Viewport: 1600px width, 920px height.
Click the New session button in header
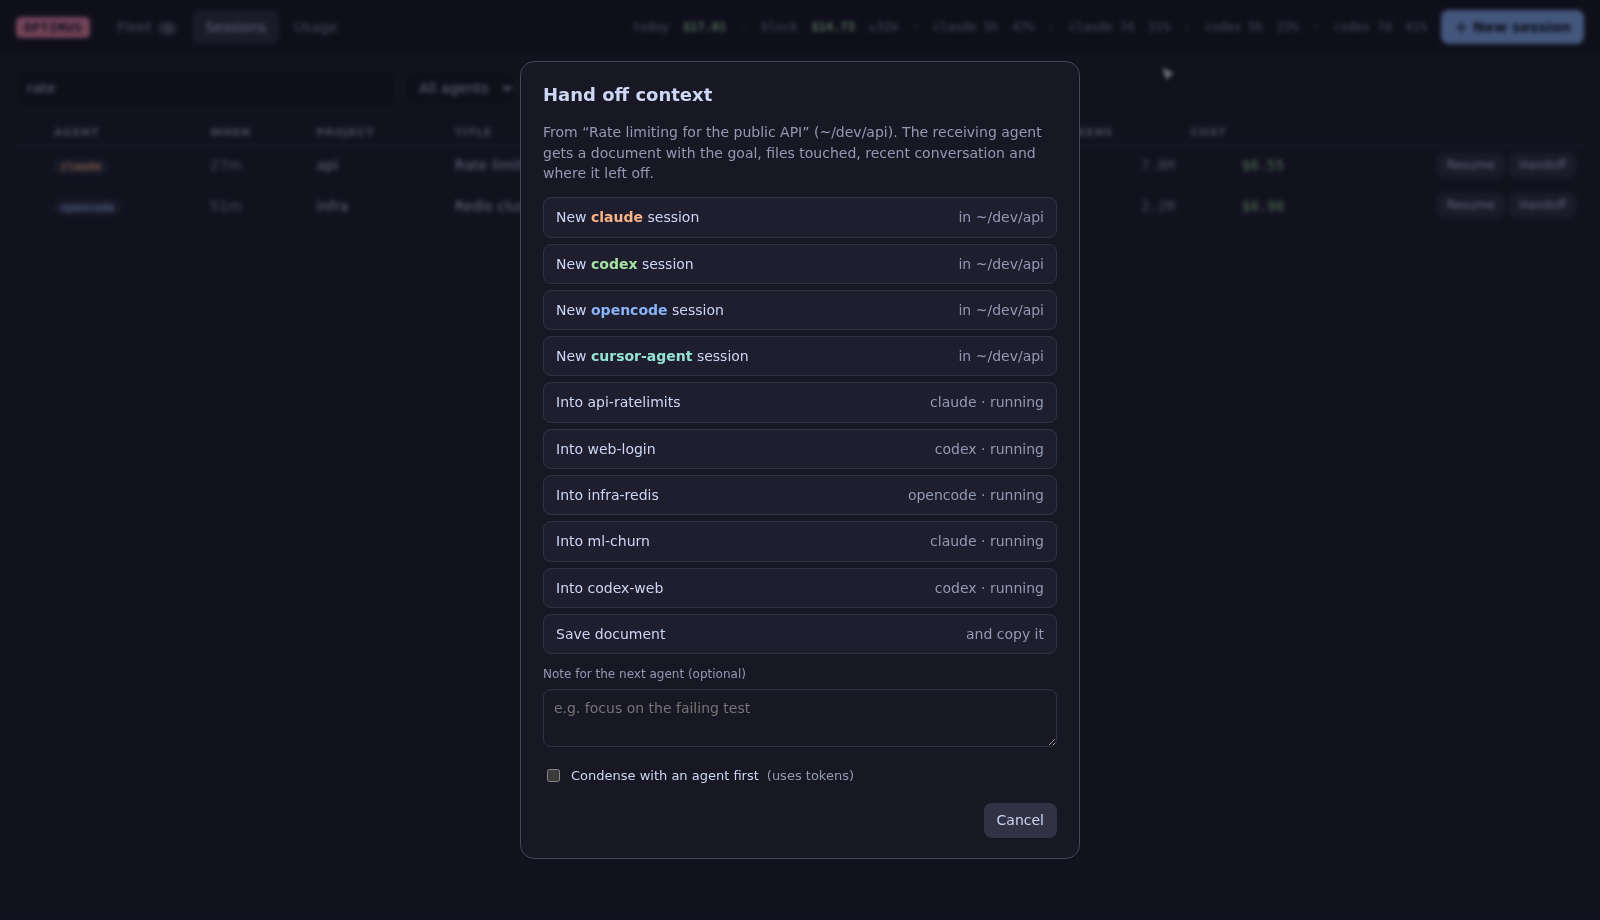(x=1512, y=27)
